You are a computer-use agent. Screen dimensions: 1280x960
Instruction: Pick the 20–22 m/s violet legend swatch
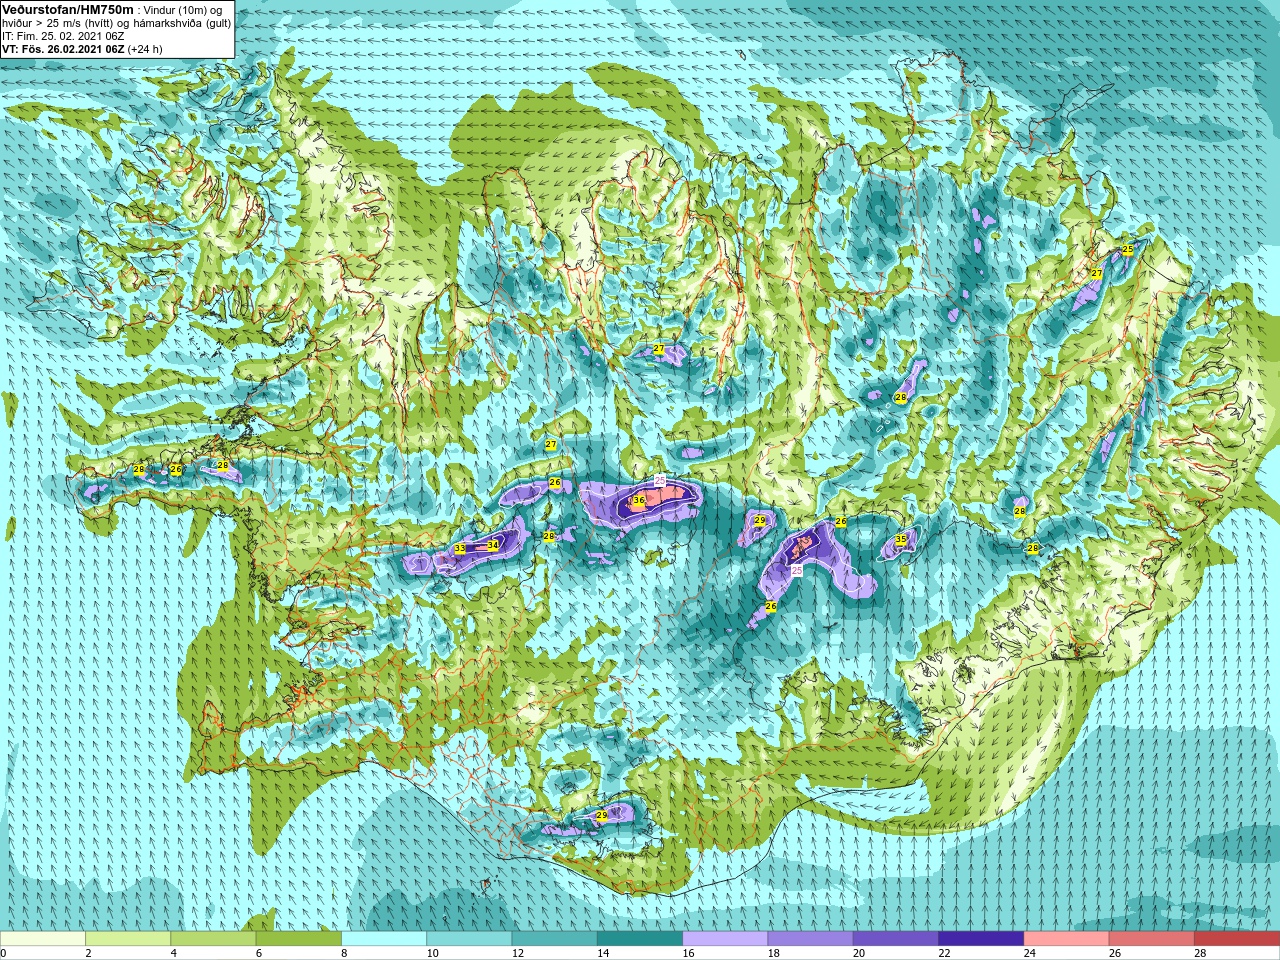[896, 939]
